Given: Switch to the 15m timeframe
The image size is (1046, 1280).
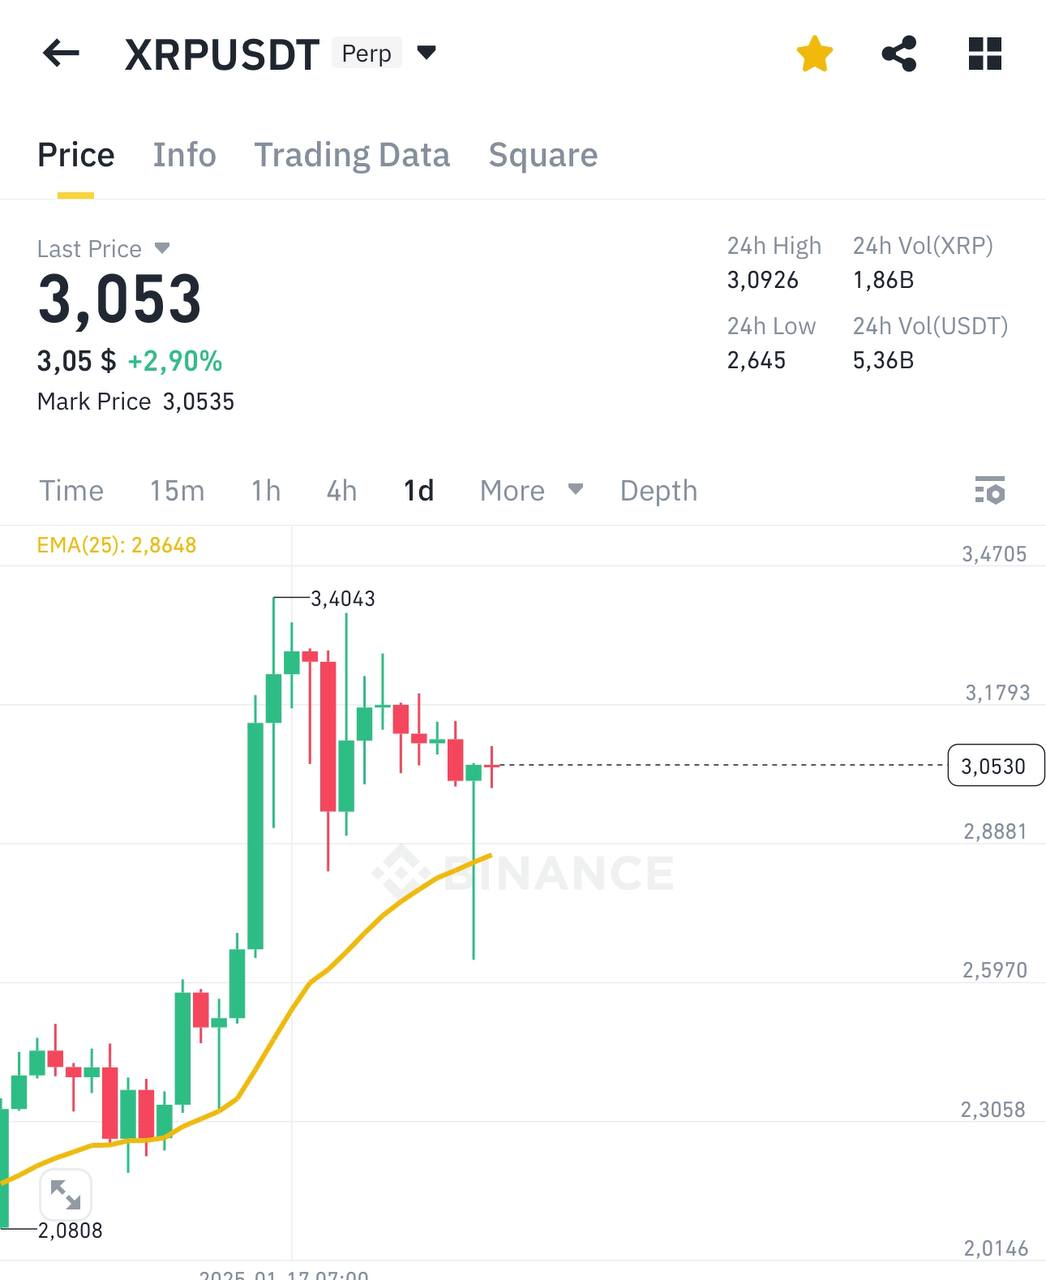Looking at the screenshot, I should click(x=177, y=491).
